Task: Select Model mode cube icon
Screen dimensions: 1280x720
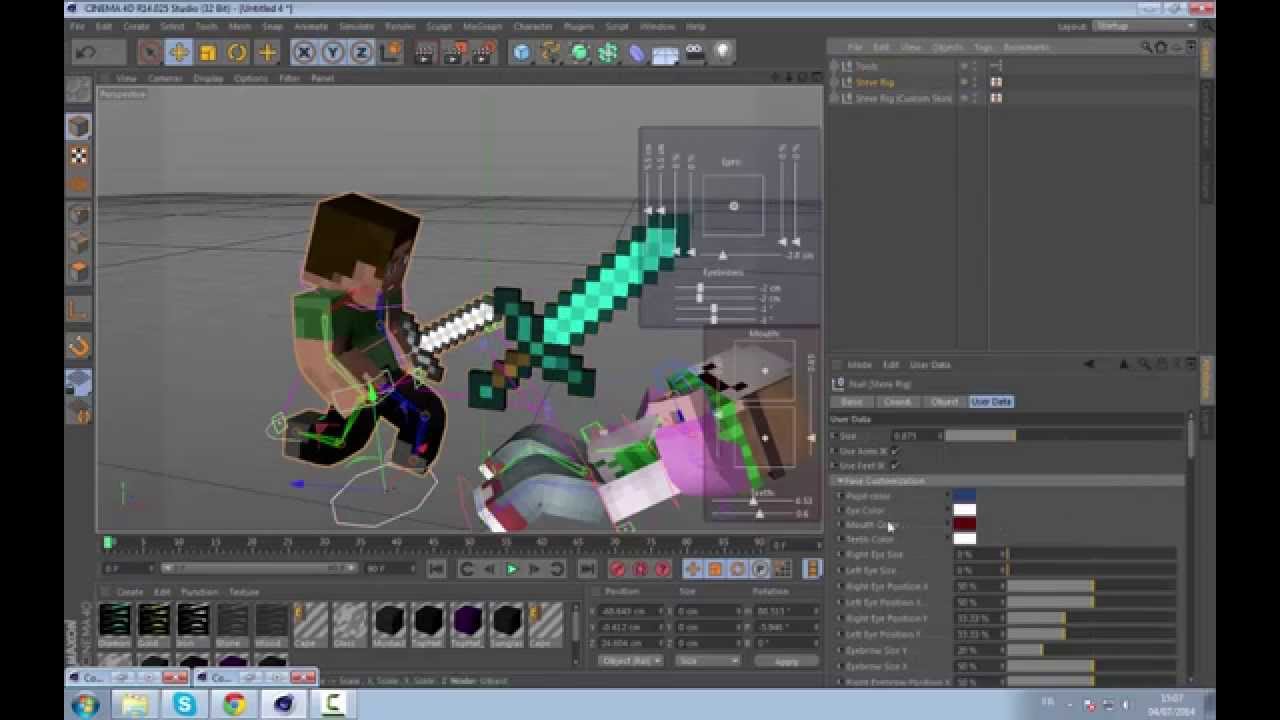Action: coord(79,126)
